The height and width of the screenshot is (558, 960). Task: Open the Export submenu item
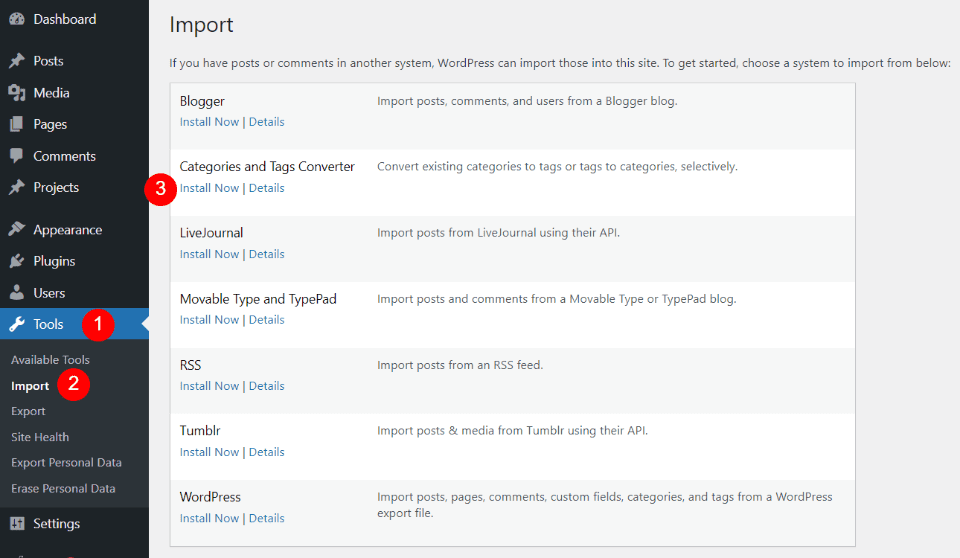click(28, 411)
